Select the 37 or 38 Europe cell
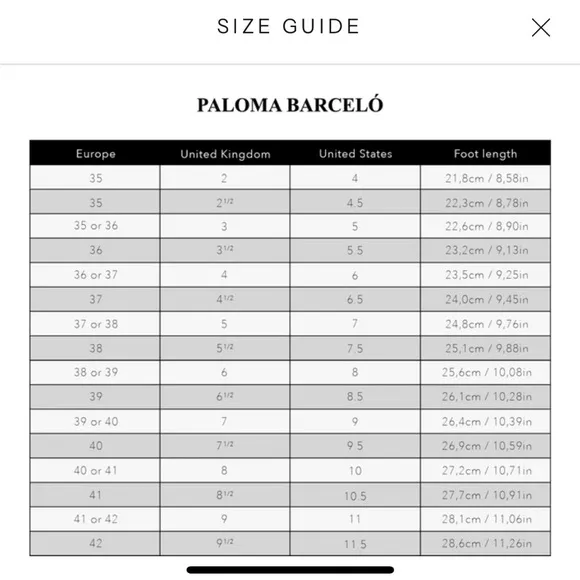This screenshot has width=580, height=580. click(95, 324)
